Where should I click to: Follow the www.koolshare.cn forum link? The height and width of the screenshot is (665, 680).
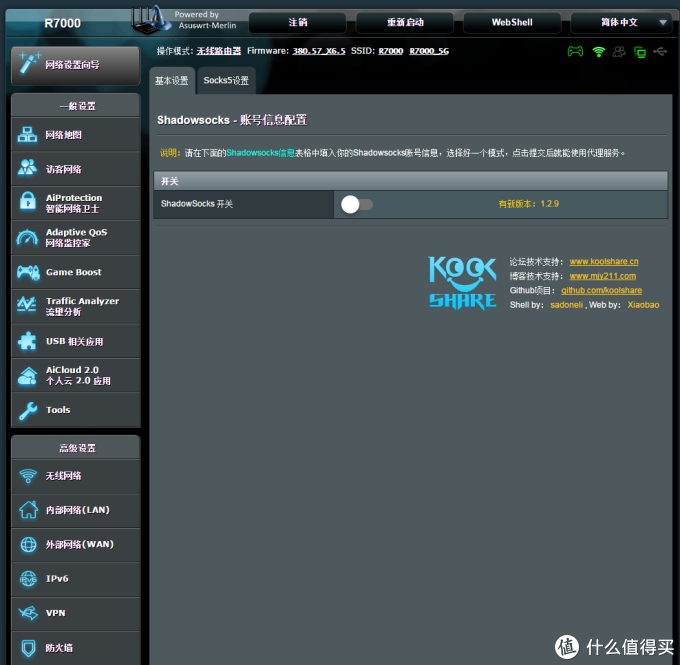click(x=603, y=262)
